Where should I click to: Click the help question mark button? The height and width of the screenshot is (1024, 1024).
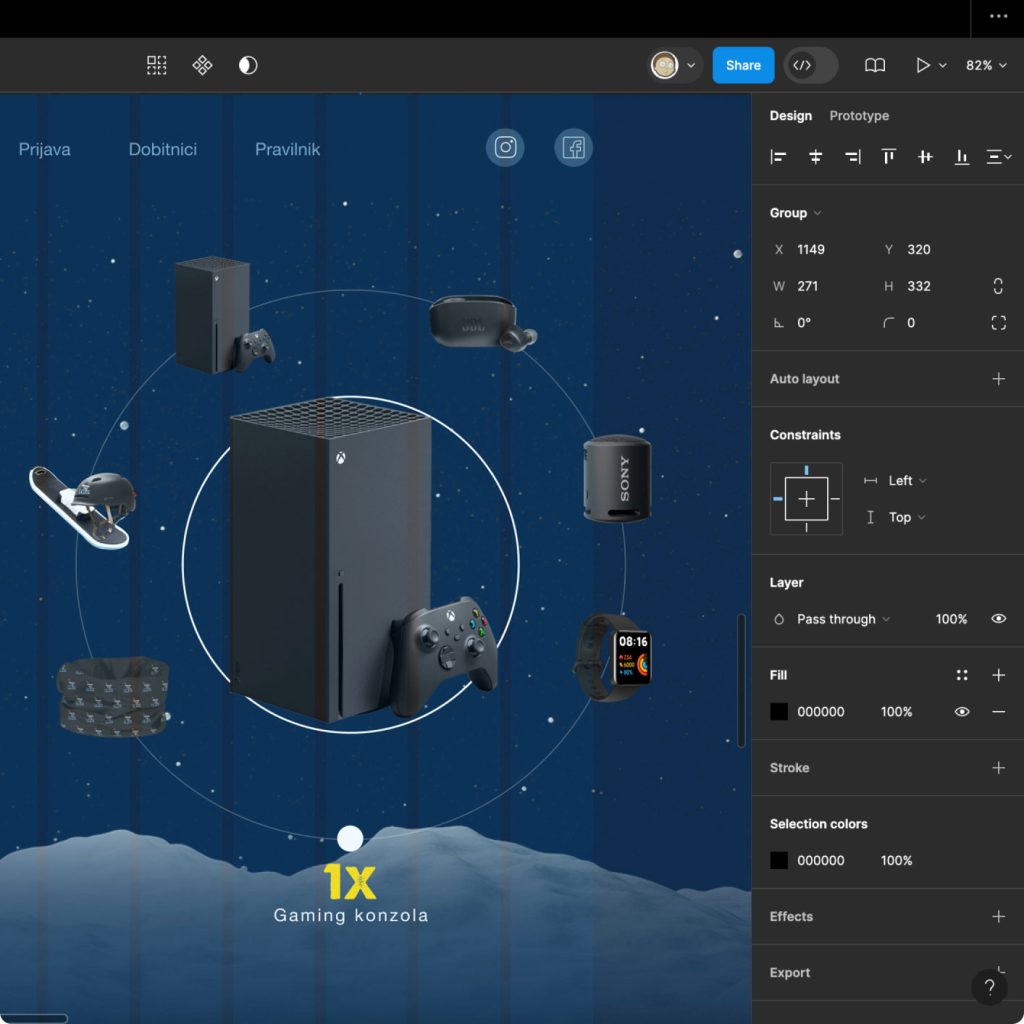point(989,987)
